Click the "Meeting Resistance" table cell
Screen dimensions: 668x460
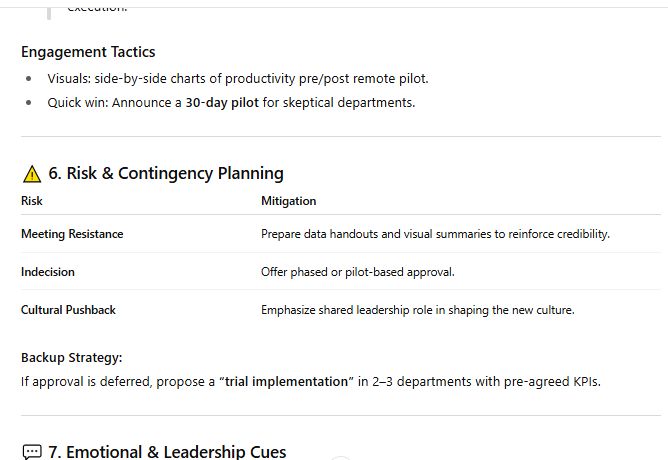tap(72, 234)
